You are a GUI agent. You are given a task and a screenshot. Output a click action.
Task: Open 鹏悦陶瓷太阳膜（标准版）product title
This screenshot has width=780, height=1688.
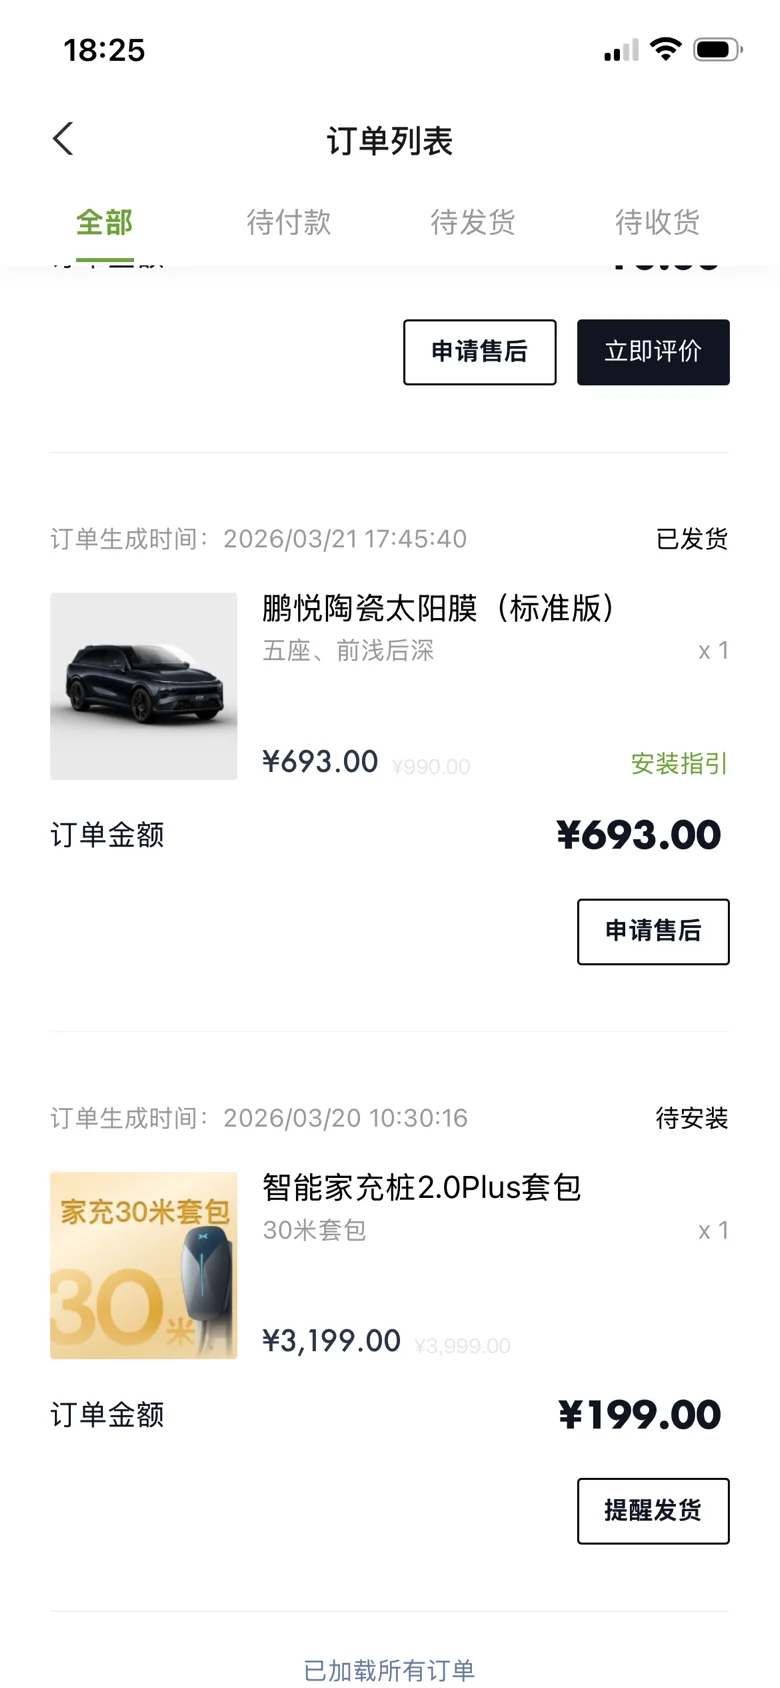coord(438,608)
